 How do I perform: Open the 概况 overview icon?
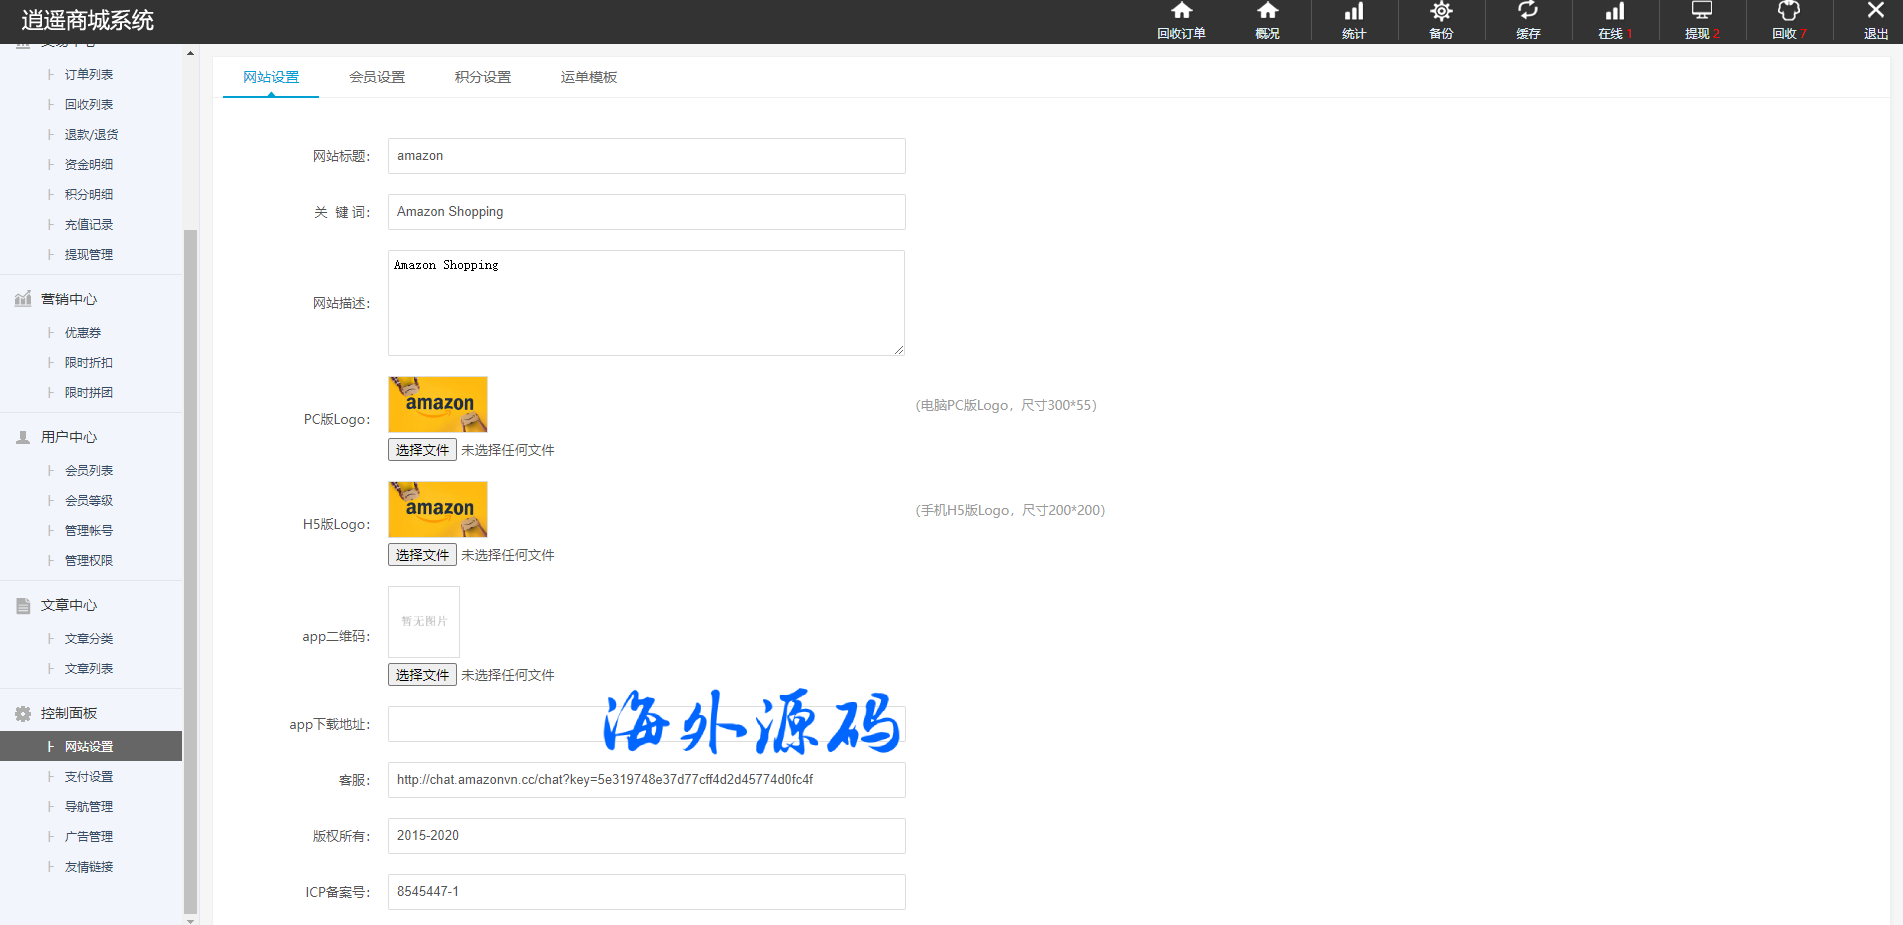click(1267, 12)
